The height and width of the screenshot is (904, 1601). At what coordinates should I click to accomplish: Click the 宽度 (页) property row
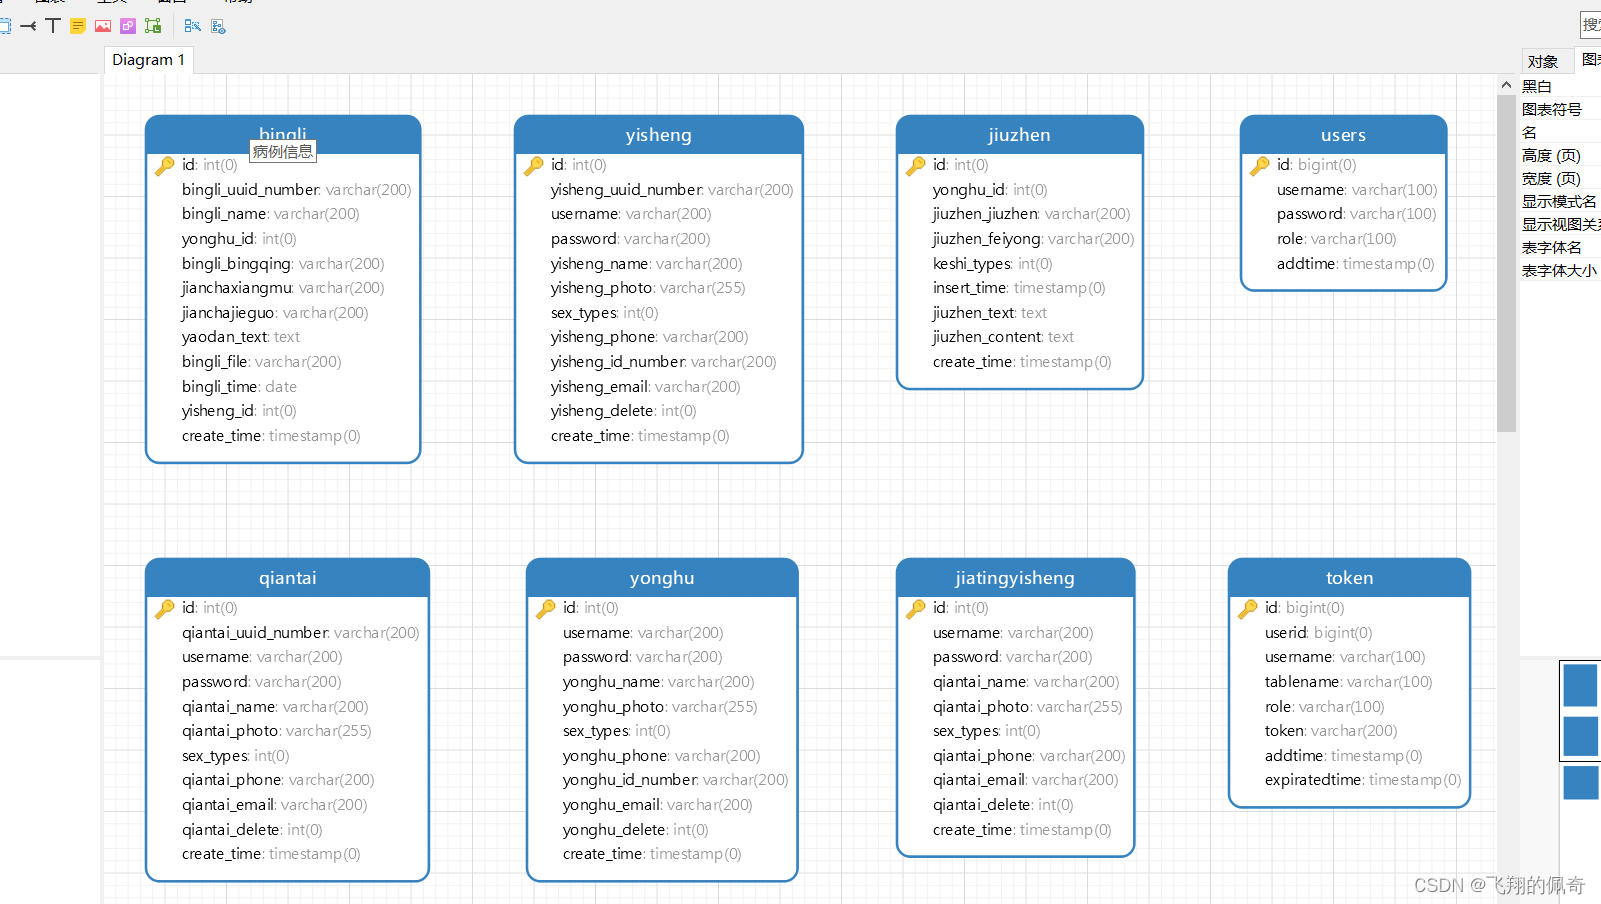(x=1560, y=179)
